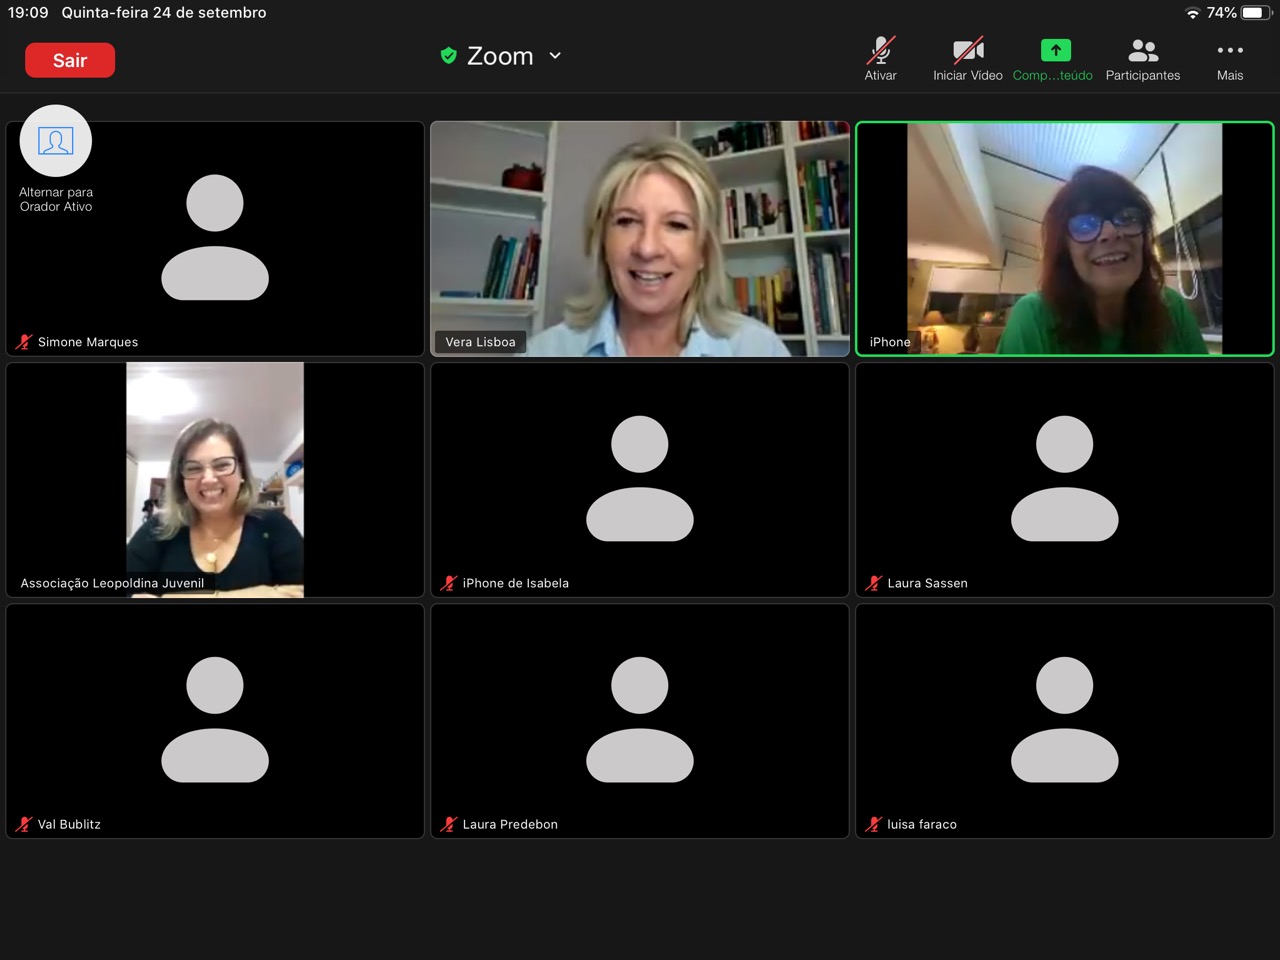Tap muted mic icon beside Laura Predebon

[x=449, y=824]
